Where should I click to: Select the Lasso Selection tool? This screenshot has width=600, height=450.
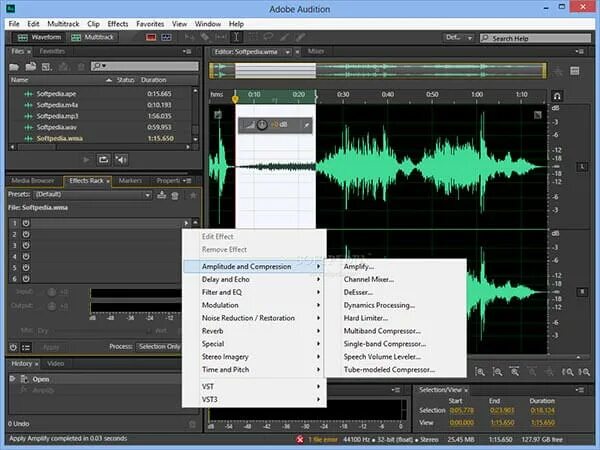[268, 37]
